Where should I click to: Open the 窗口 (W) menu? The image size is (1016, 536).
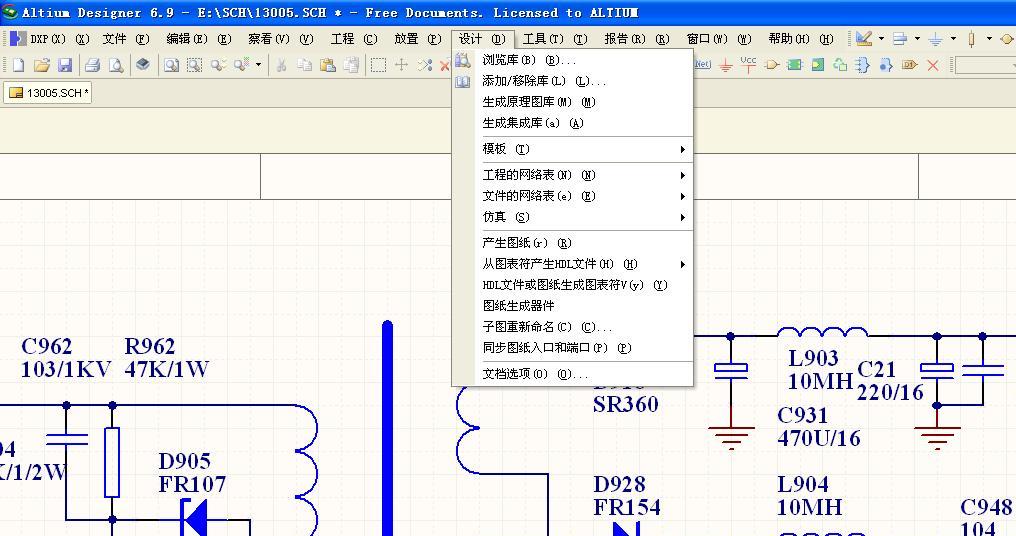[719, 39]
